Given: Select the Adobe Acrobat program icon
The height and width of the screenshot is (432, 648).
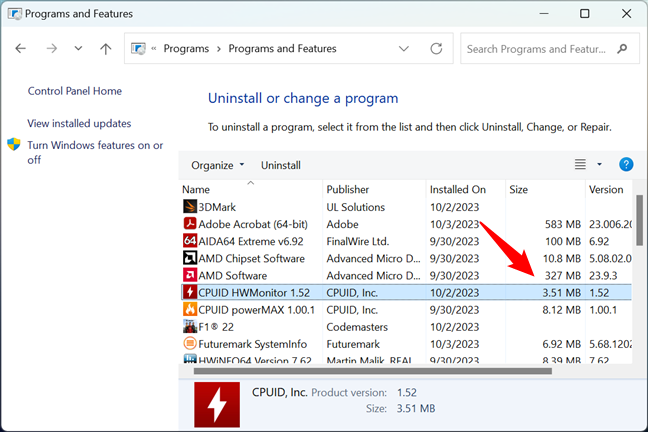Looking at the screenshot, I should [190, 224].
